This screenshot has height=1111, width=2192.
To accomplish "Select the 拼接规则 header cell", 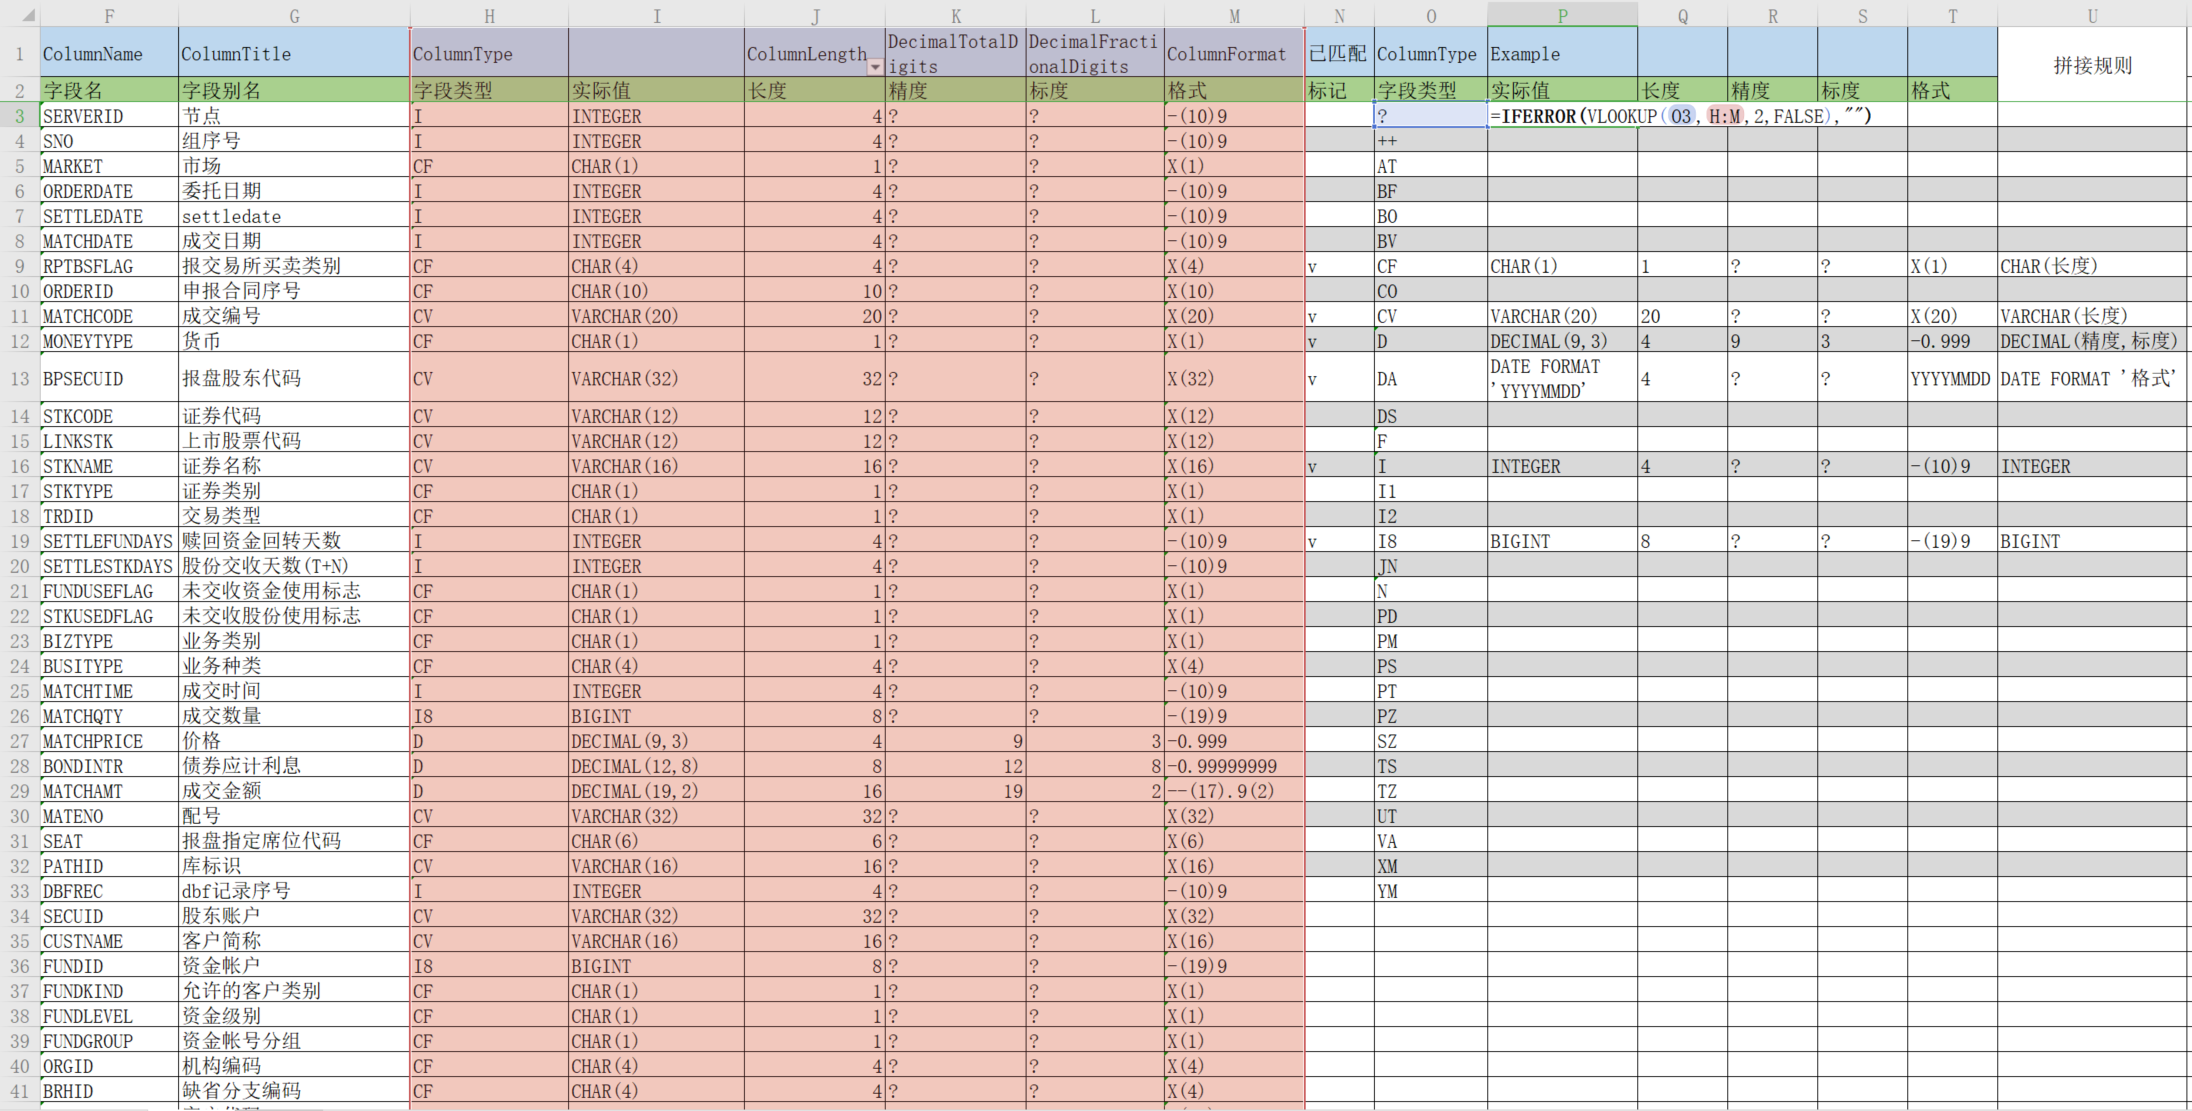I will 2092,65.
